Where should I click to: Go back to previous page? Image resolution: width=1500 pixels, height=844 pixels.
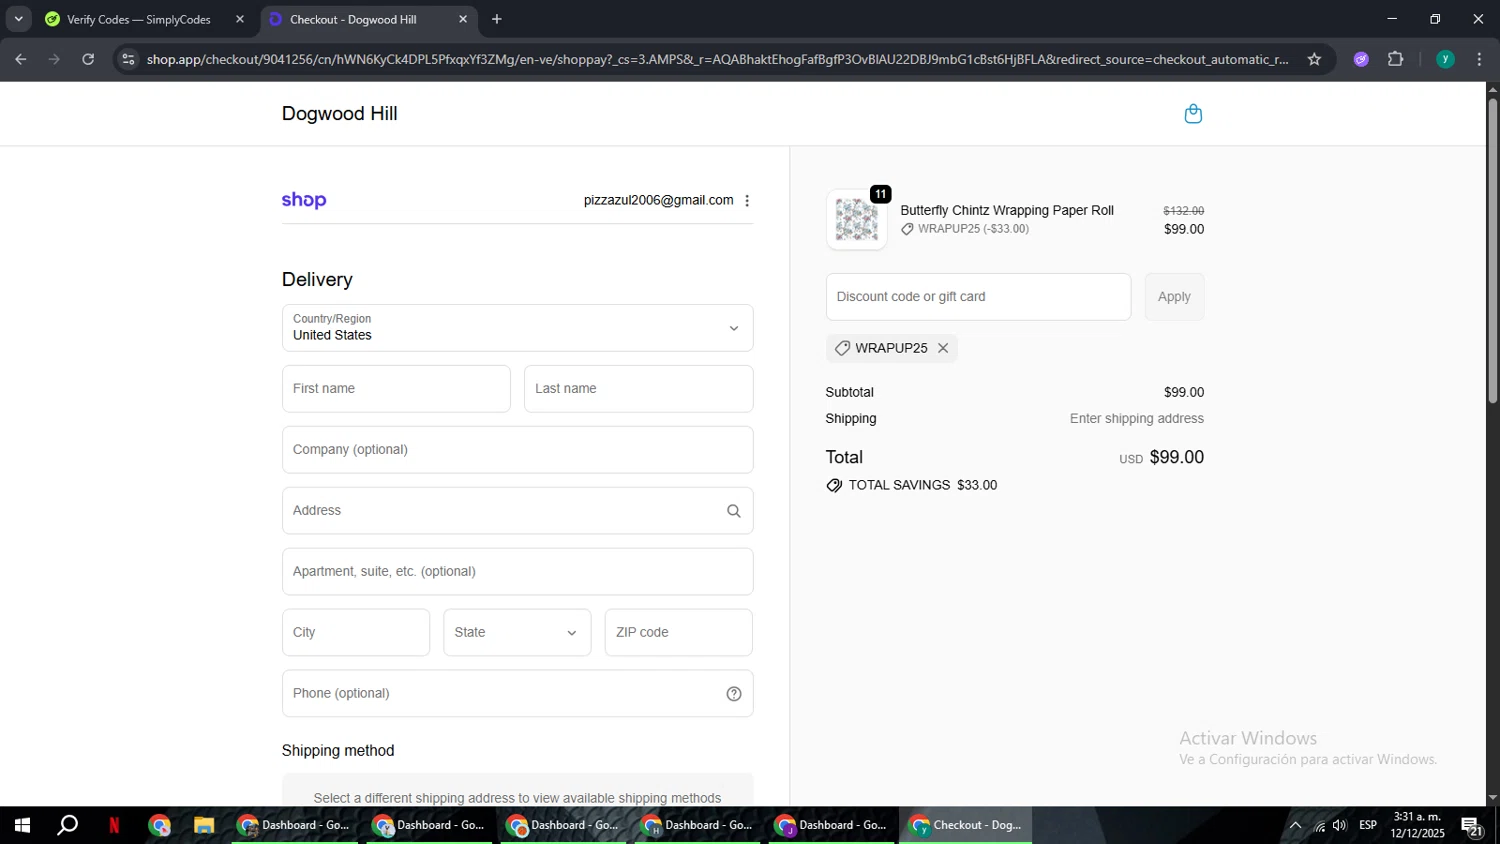(x=21, y=59)
